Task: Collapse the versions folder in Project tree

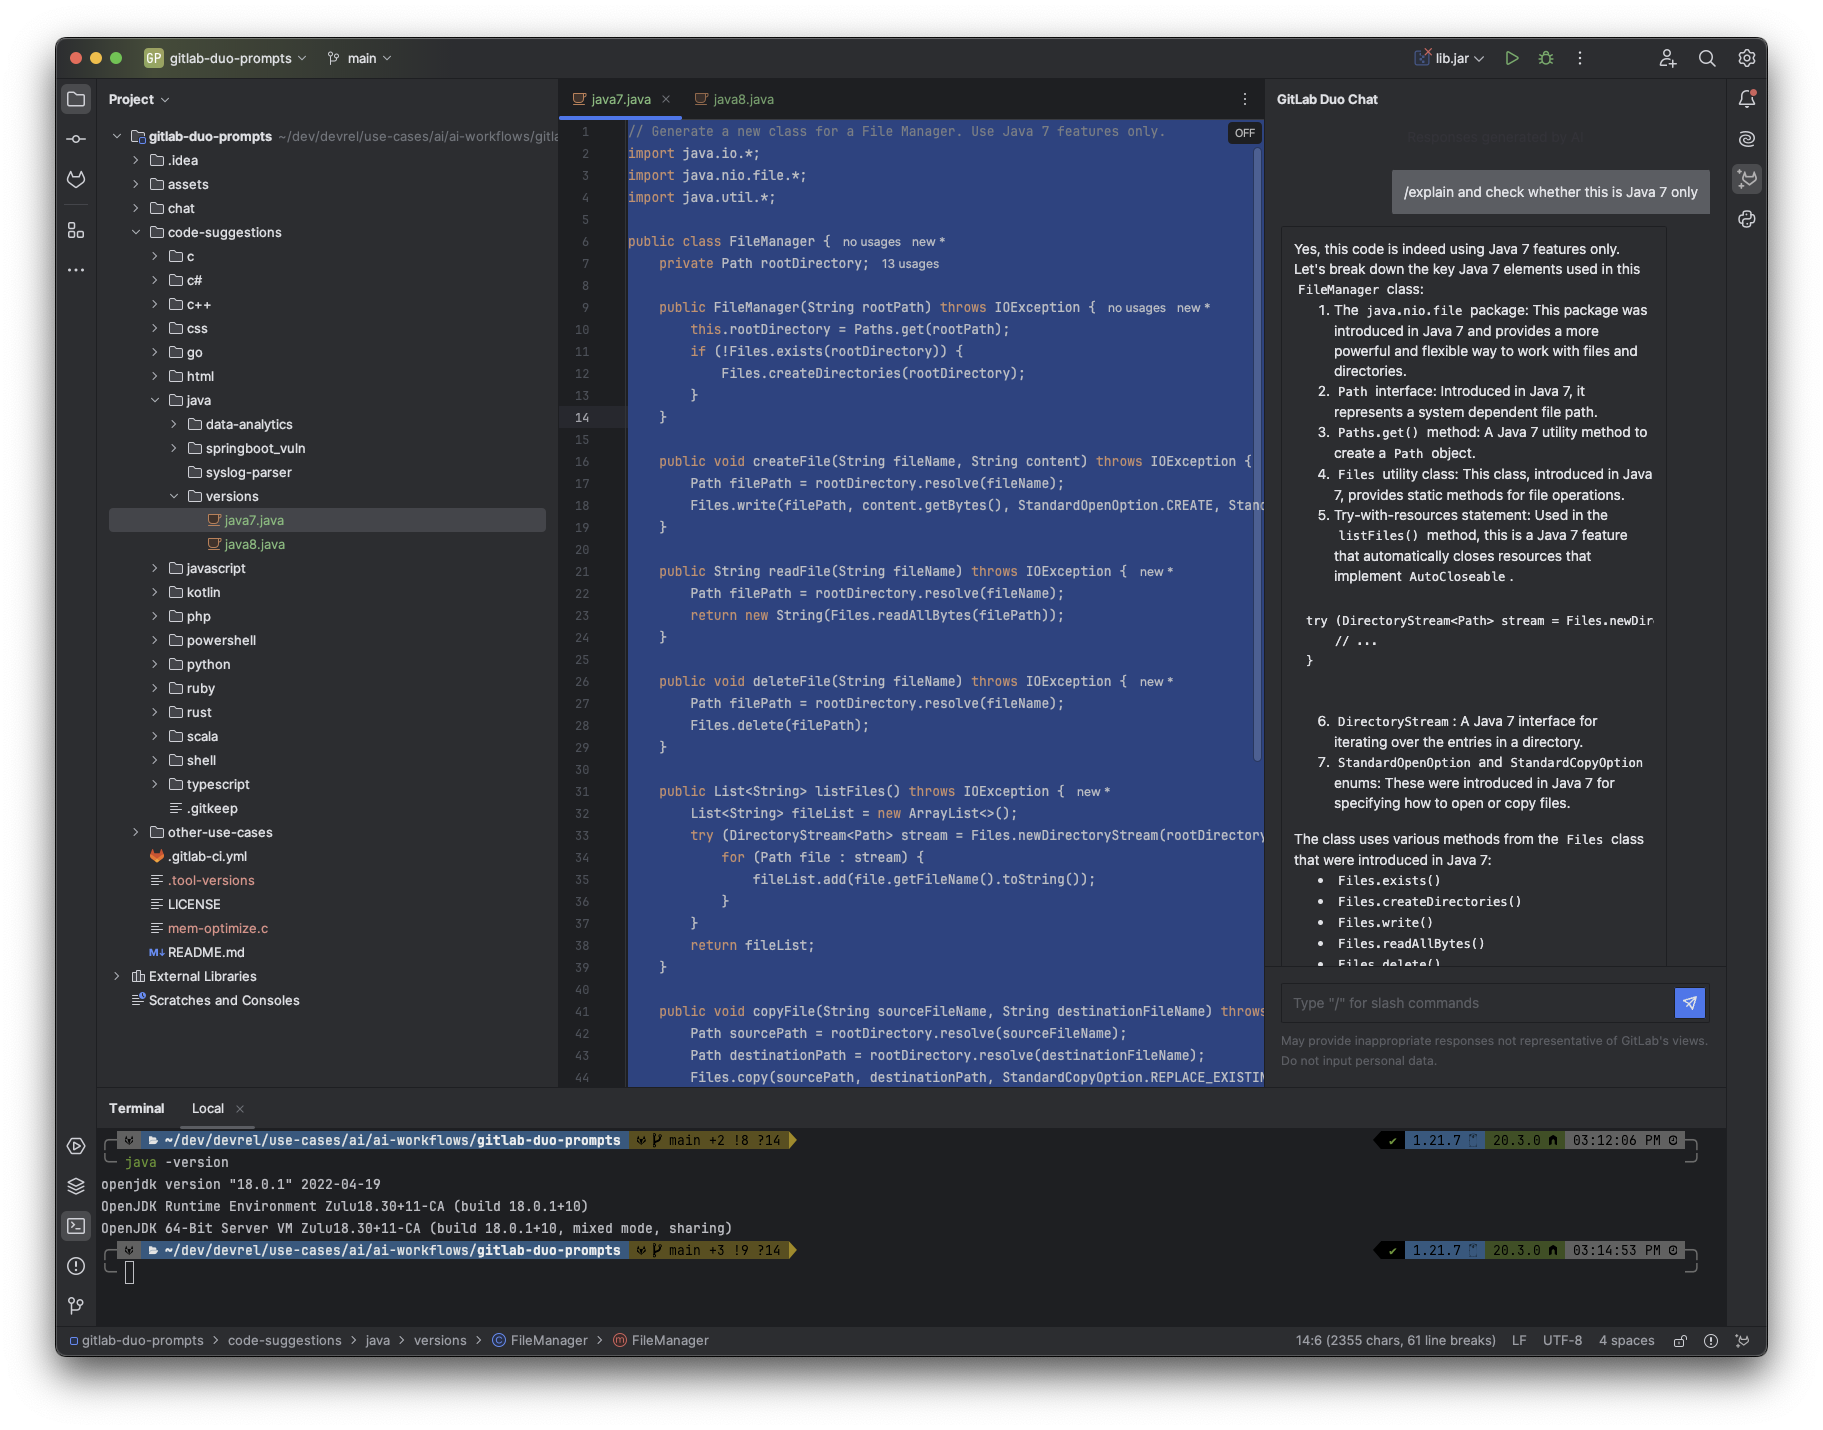Action: coord(174,496)
